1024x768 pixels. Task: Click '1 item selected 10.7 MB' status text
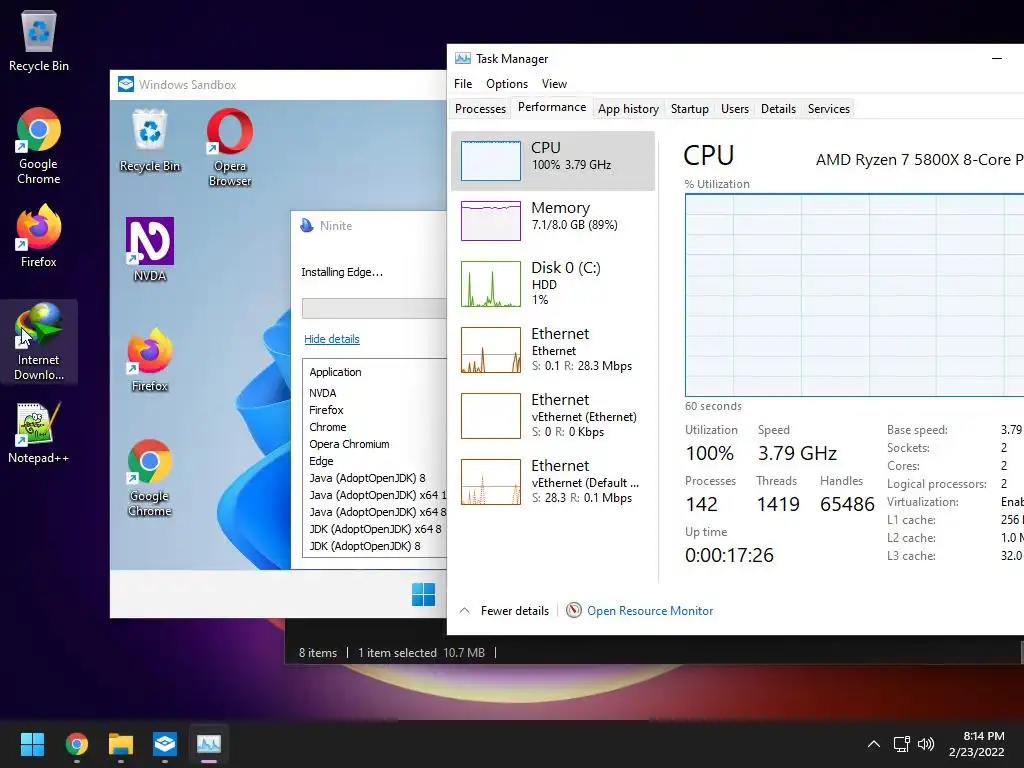tap(421, 652)
